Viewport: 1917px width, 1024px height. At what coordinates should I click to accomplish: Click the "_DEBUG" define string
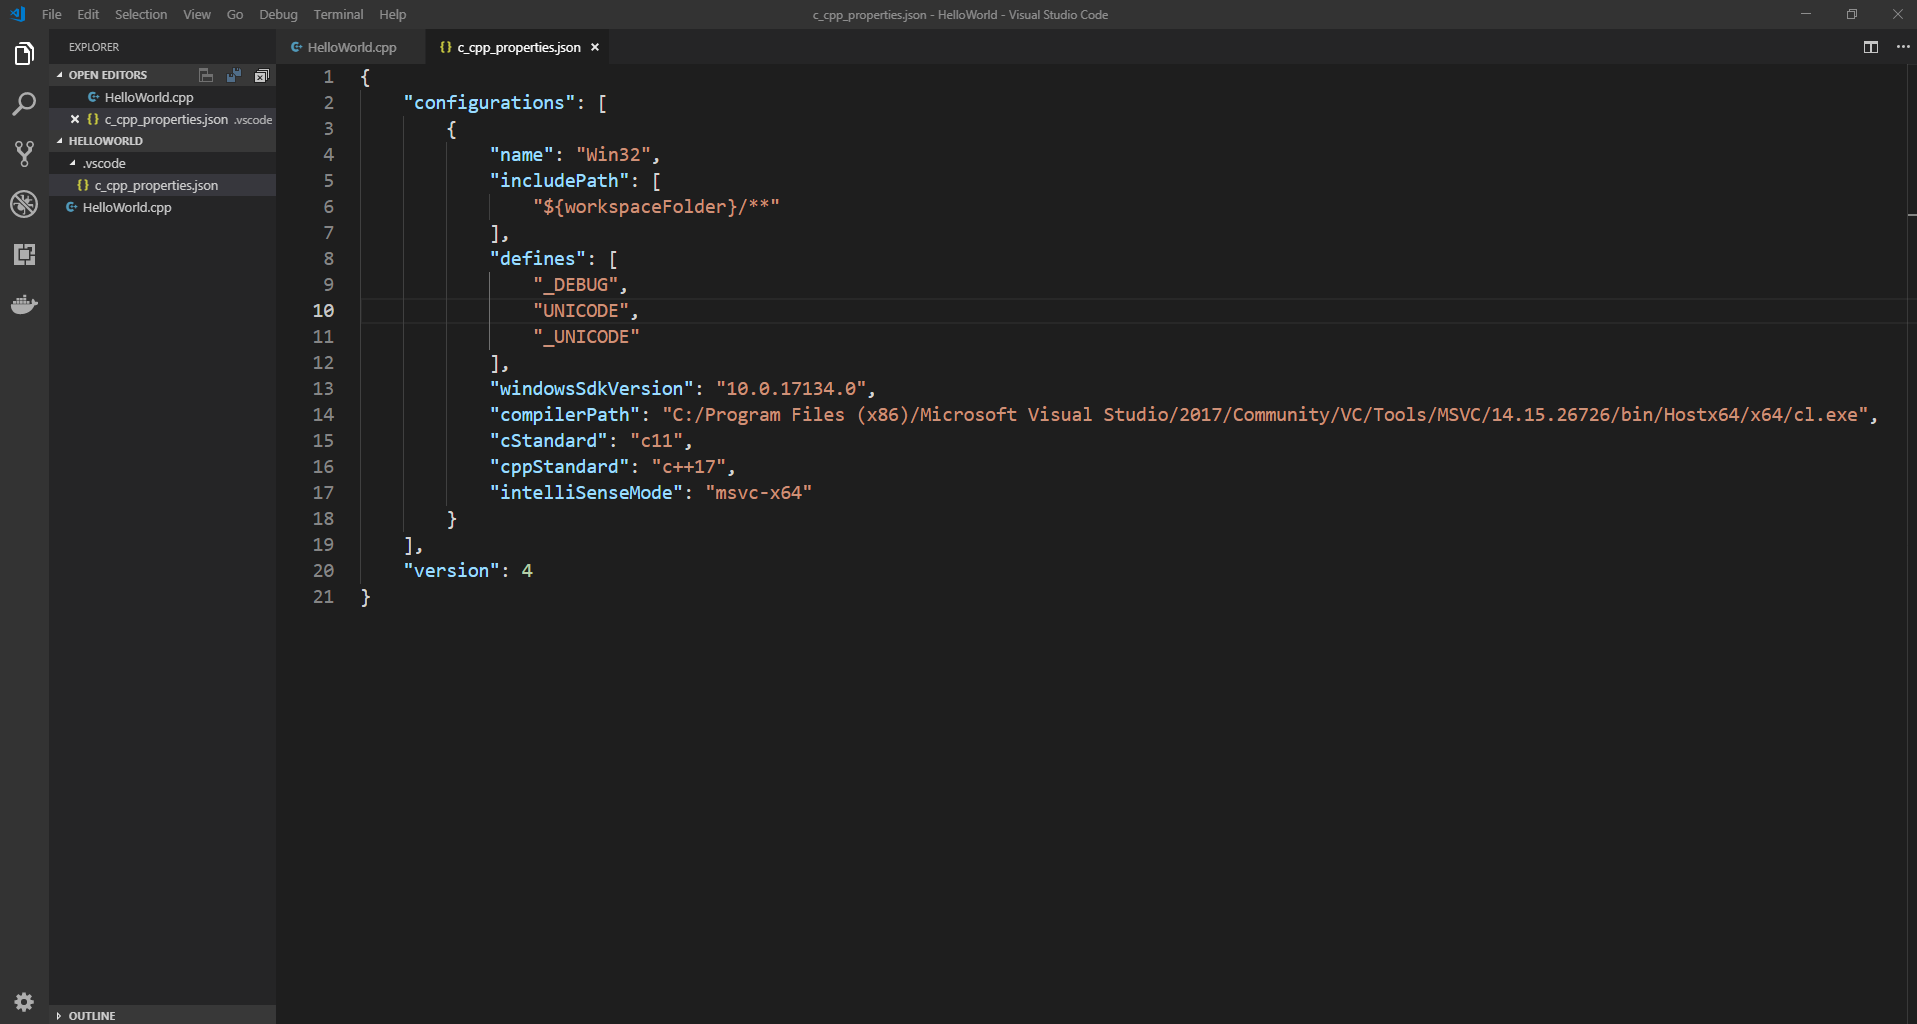[575, 285]
